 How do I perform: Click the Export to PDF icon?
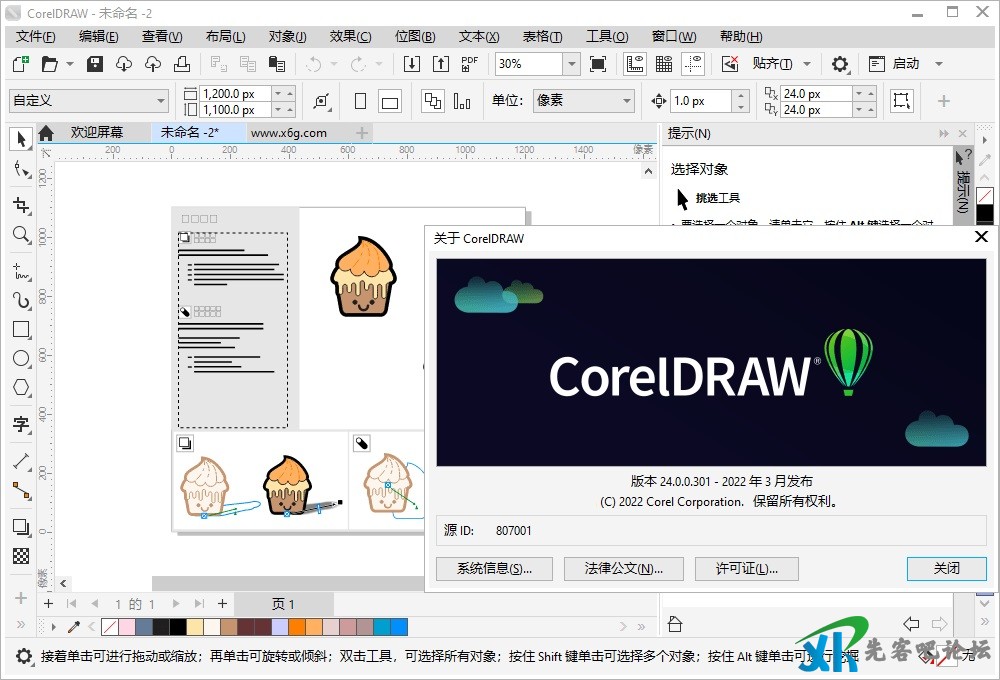(469, 64)
